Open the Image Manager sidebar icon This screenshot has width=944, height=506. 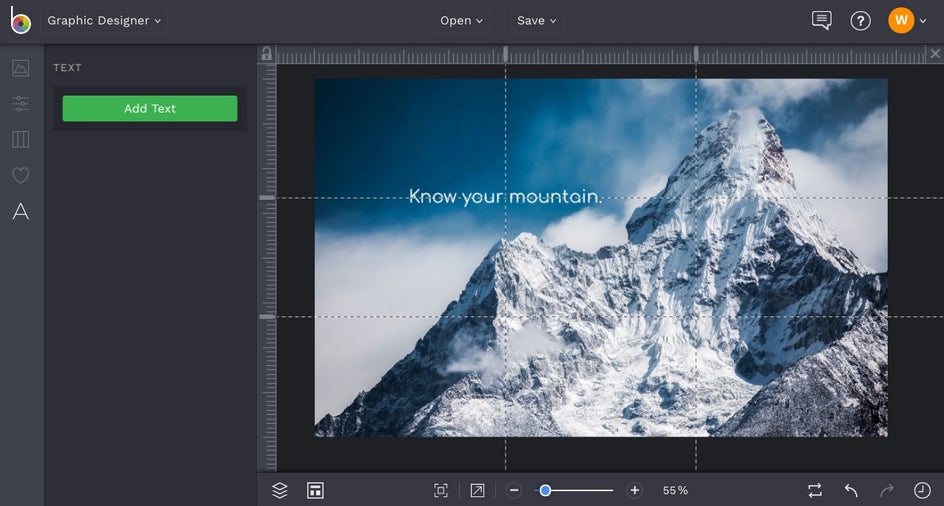coord(20,68)
